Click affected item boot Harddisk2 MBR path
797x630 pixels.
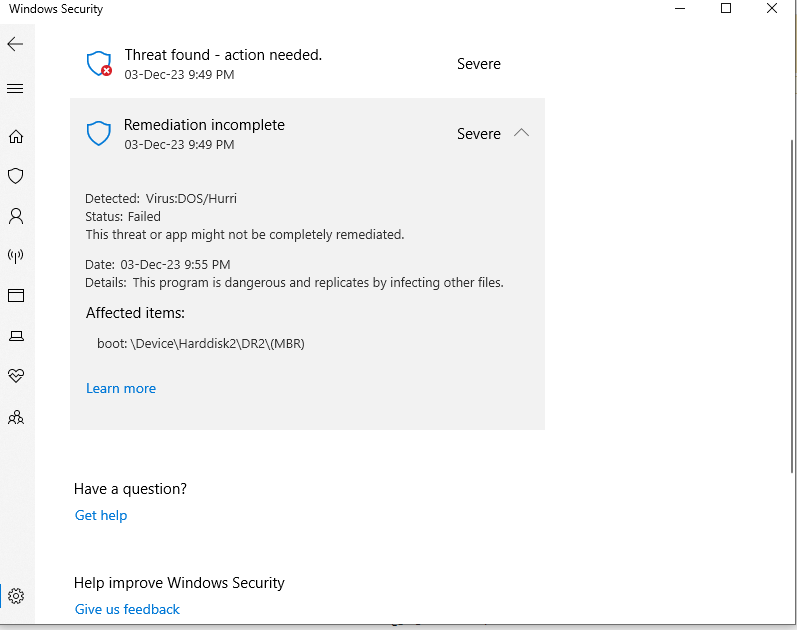click(x=201, y=344)
